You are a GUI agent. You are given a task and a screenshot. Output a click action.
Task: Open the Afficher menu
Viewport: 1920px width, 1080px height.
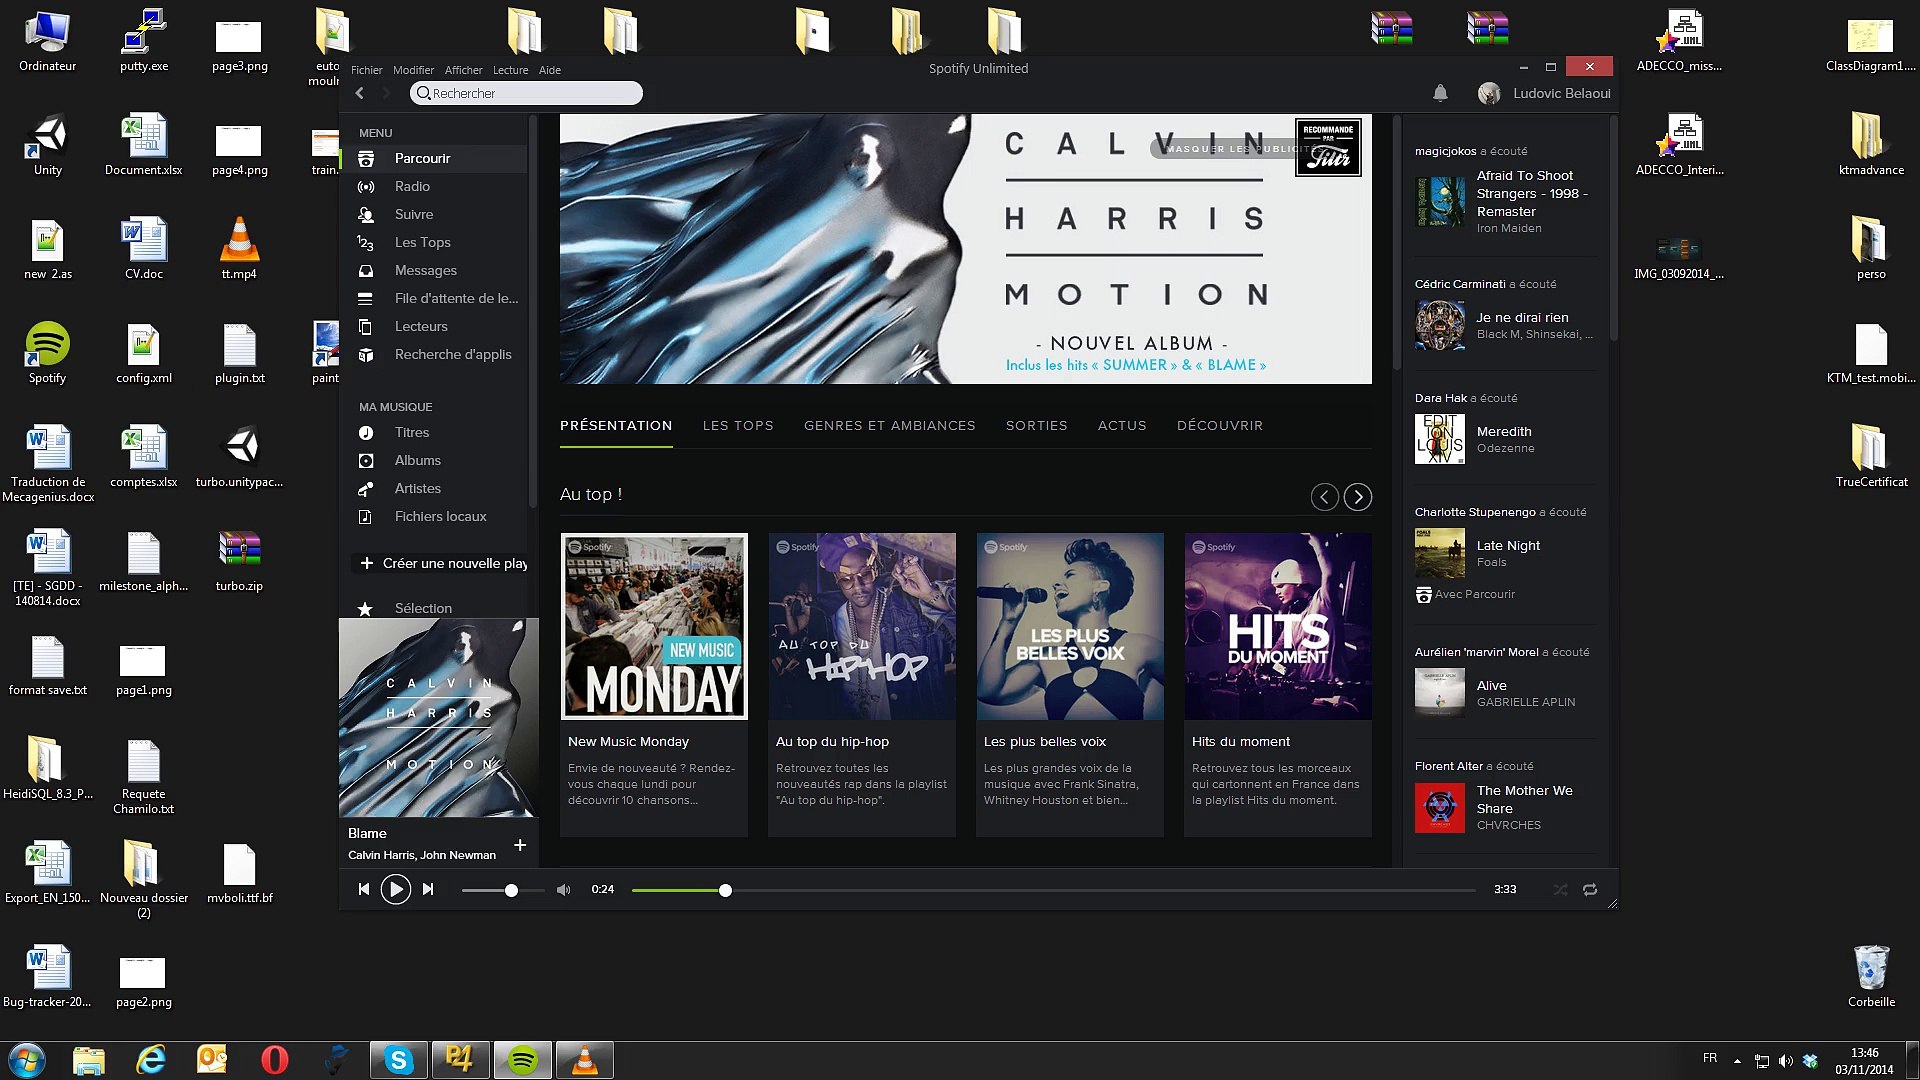(x=463, y=70)
